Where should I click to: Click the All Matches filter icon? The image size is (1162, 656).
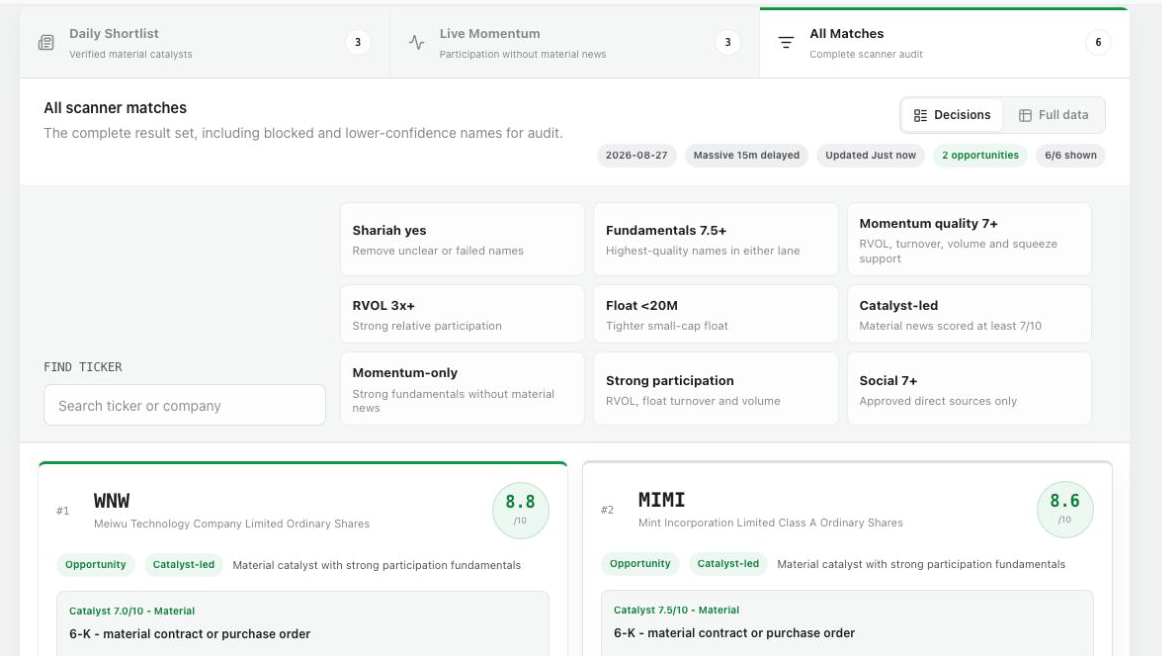(786, 43)
